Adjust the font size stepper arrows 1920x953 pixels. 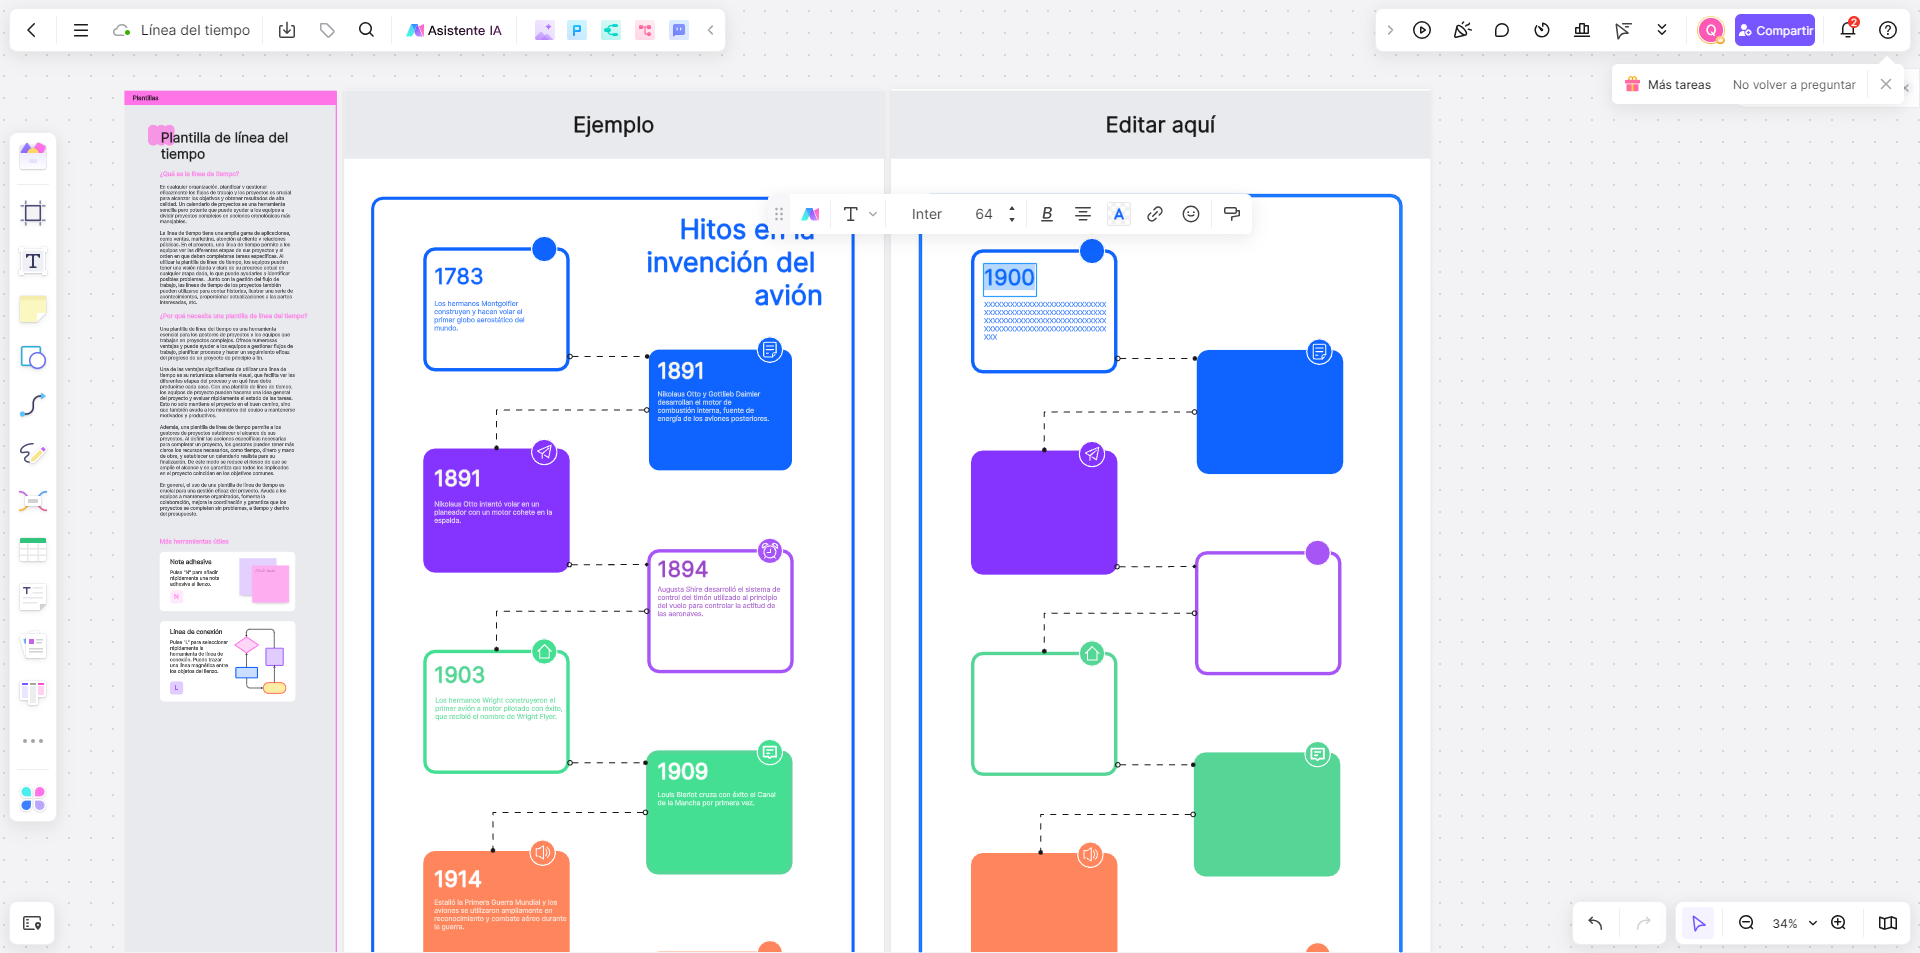pyautogui.click(x=1012, y=214)
